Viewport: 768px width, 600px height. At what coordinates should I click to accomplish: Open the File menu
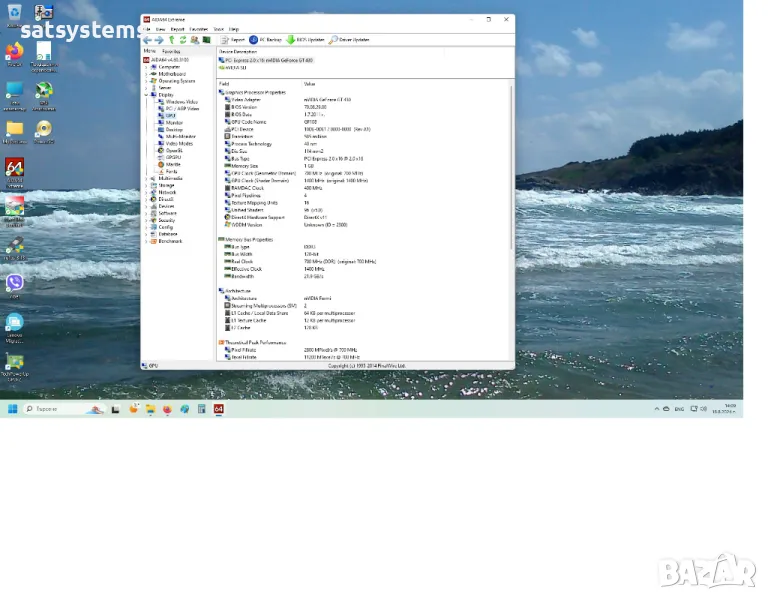coord(147,30)
